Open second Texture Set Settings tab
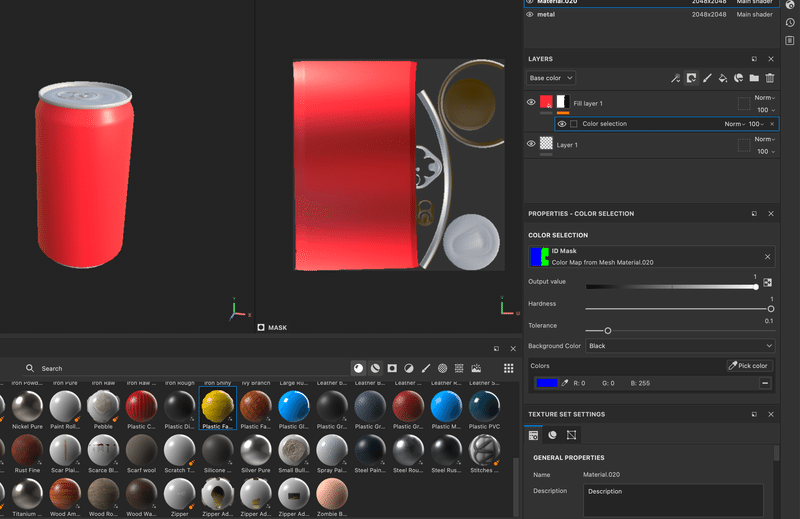Screen dimensions: 800x519 (x=552, y=435)
